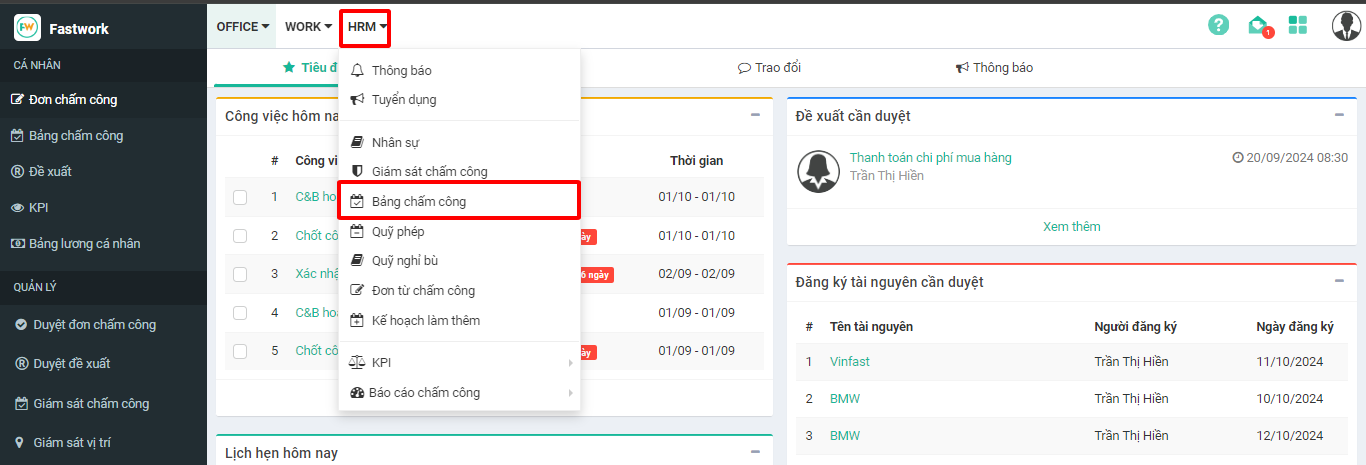
Task: Open the notification inbox icon with badge
Action: [x=1258, y=26]
